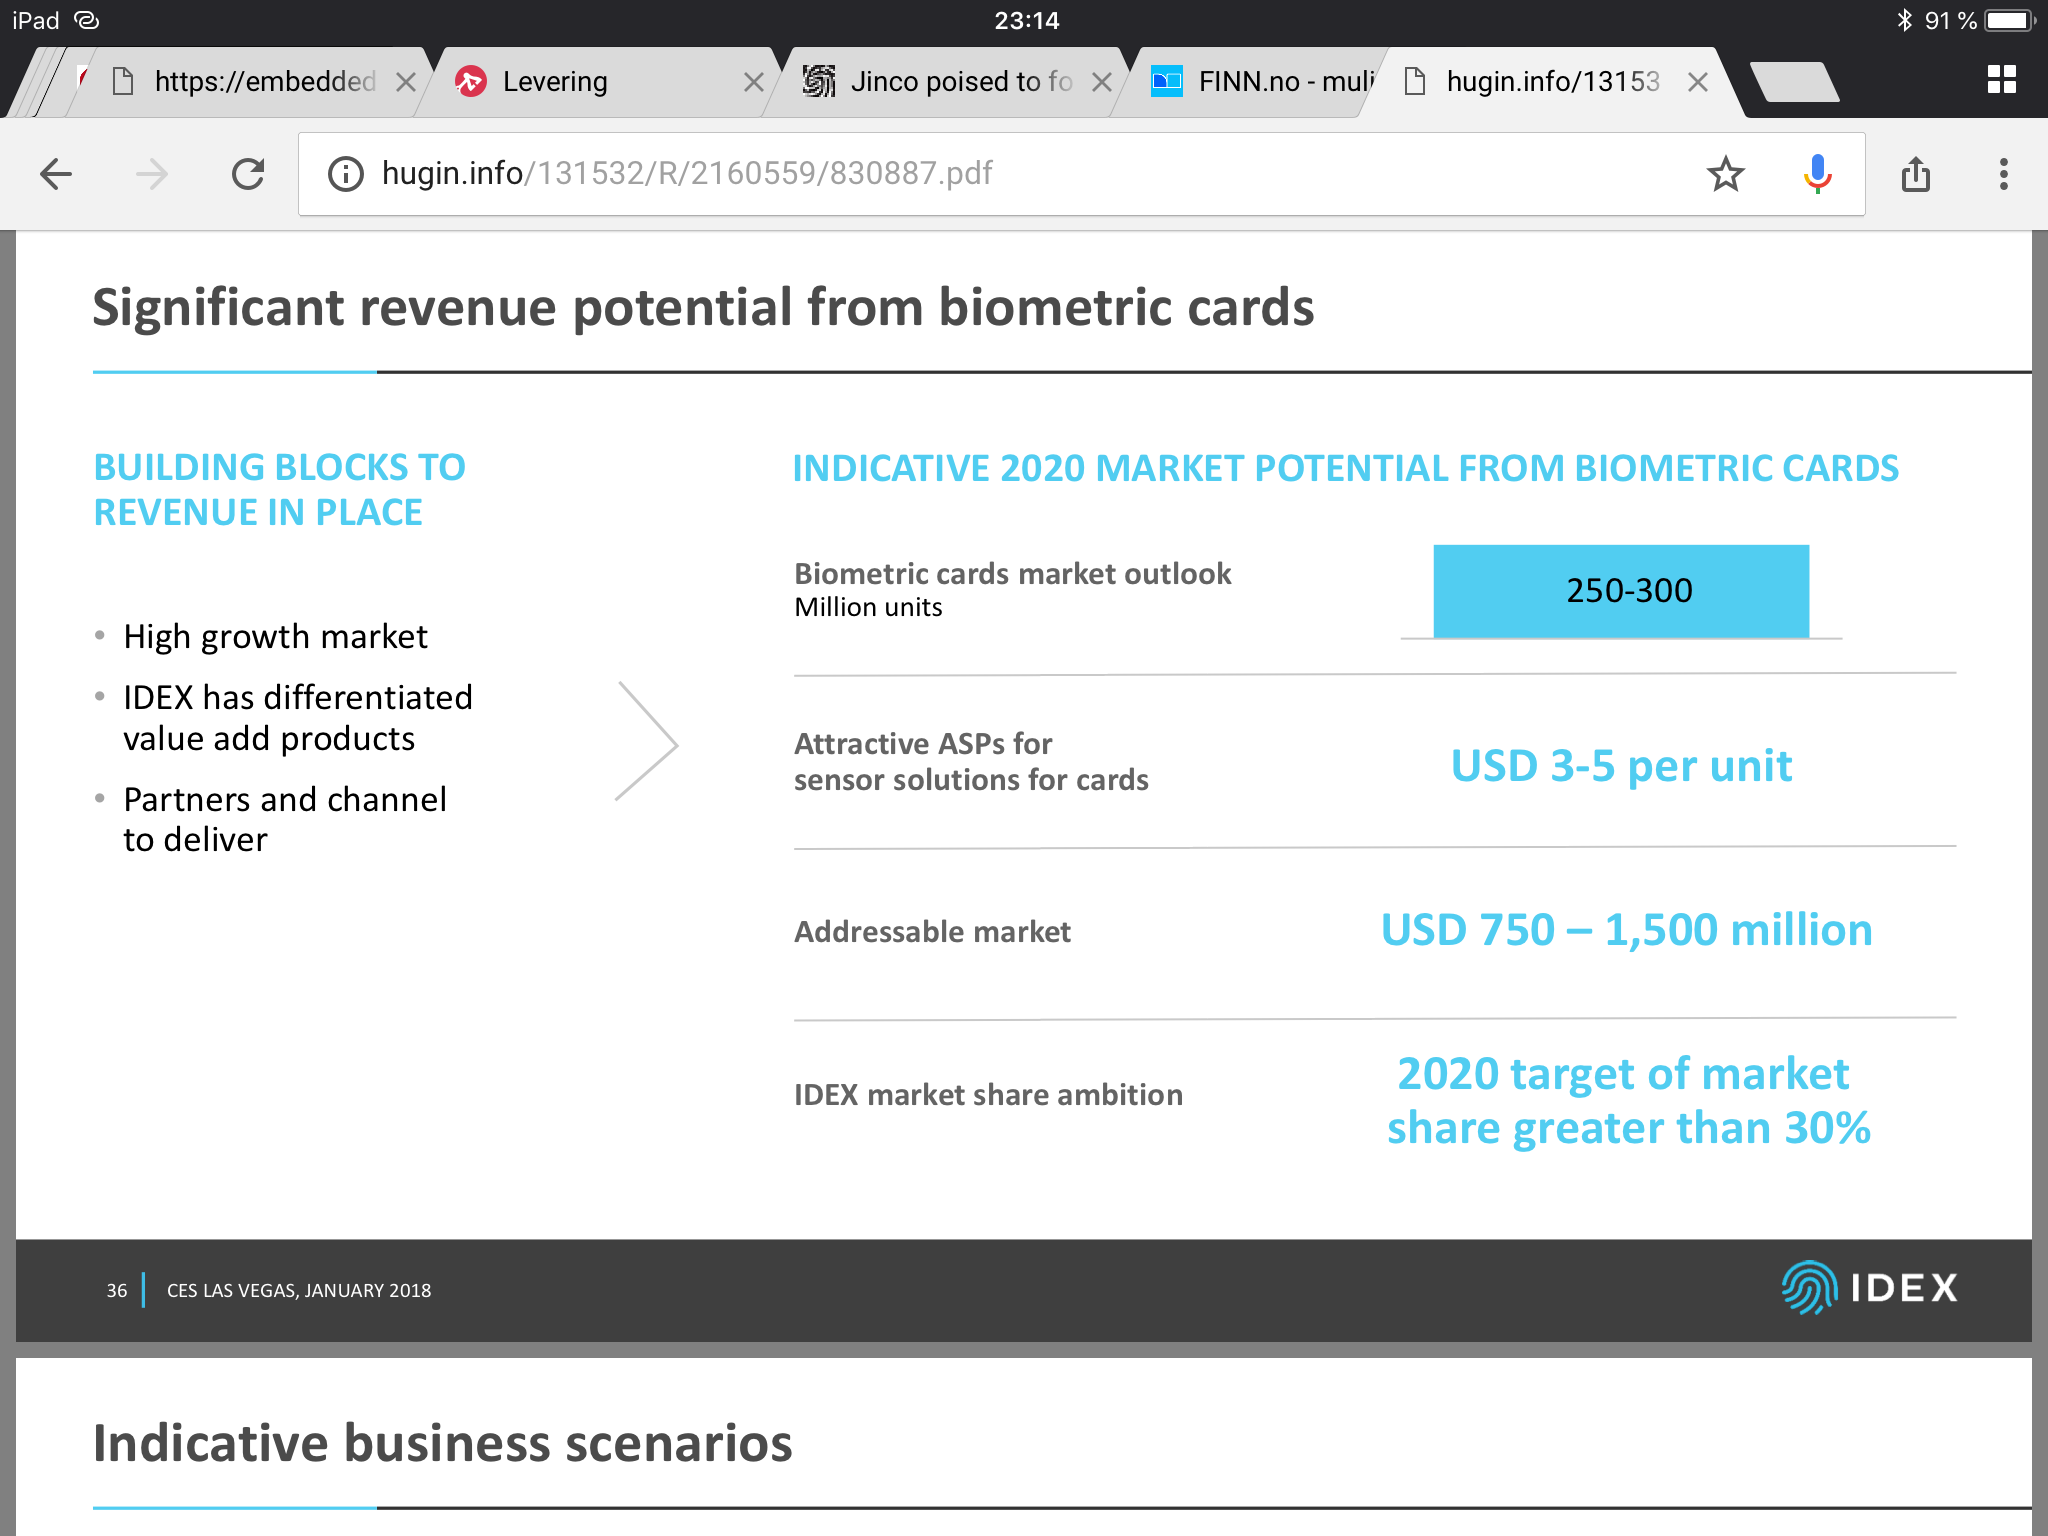Reload the current PDF page

point(248,174)
